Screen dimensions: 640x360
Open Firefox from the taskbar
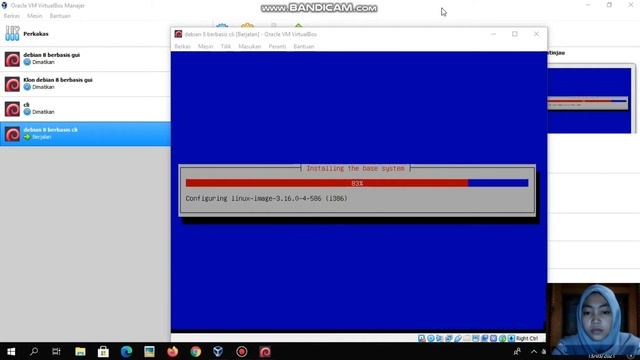[173, 351]
